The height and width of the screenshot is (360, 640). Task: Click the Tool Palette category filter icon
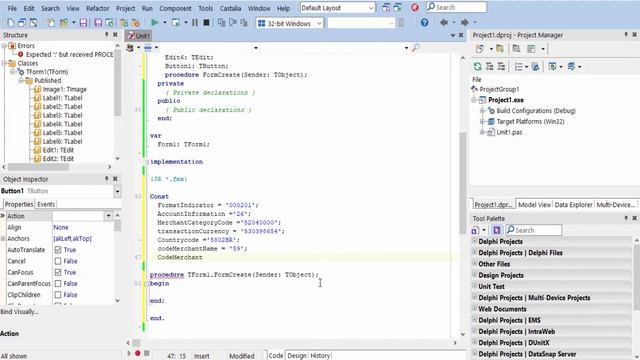(497, 230)
